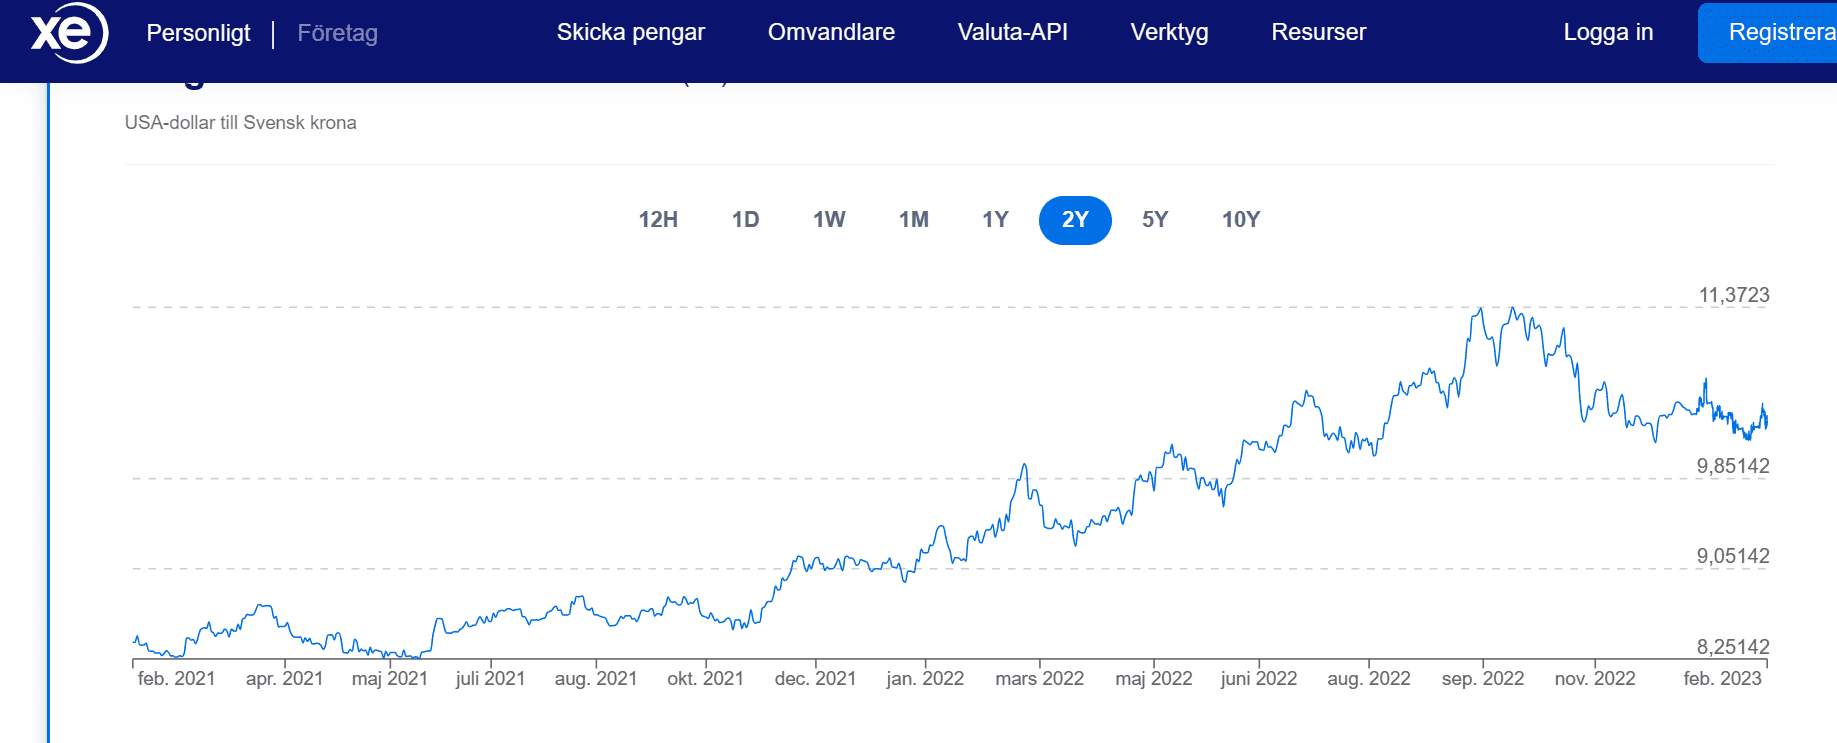Click the active 2Y range button
This screenshot has width=1837, height=743.
[1075, 220]
